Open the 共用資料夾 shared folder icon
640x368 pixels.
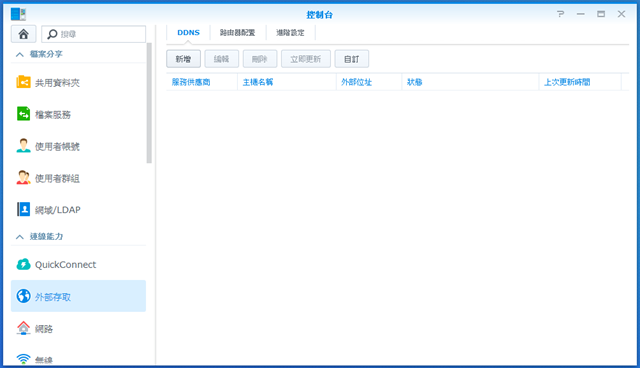click(23, 82)
